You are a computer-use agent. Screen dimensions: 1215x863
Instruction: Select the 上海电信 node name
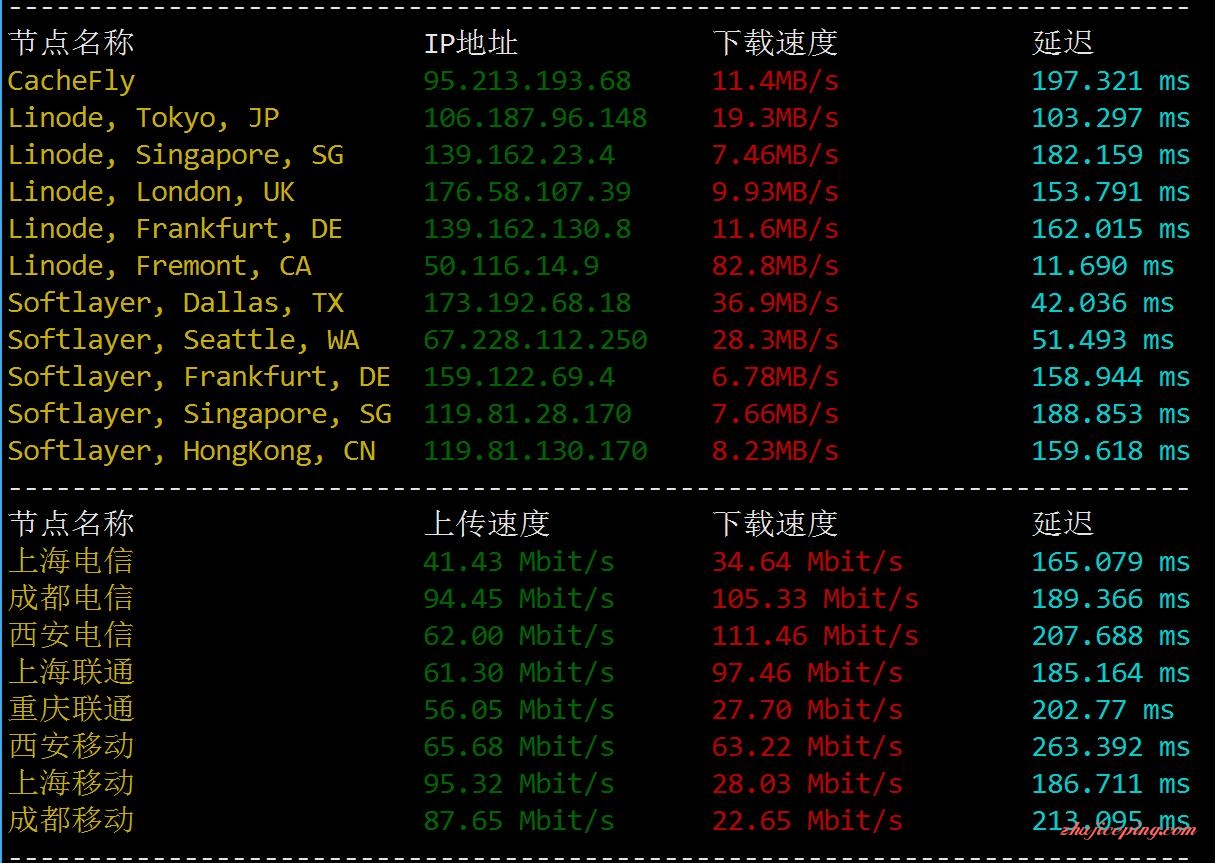coord(71,561)
